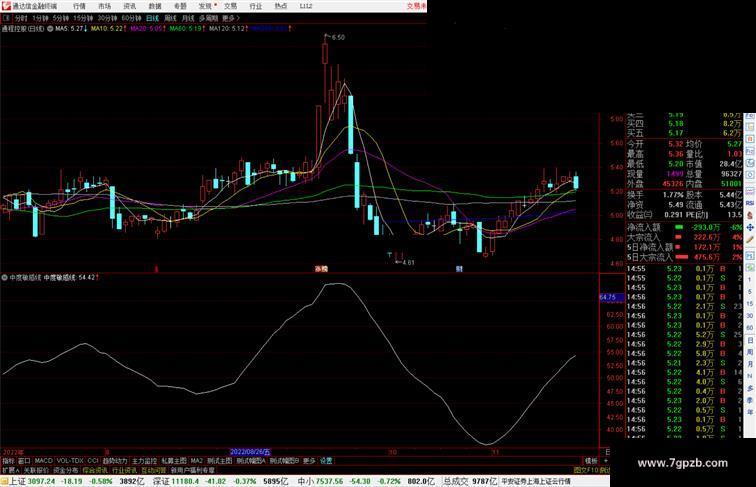Viewport: 756px width, 487px height.
Task: Click the blue four-arrow move icon
Action: (x=750, y=227)
